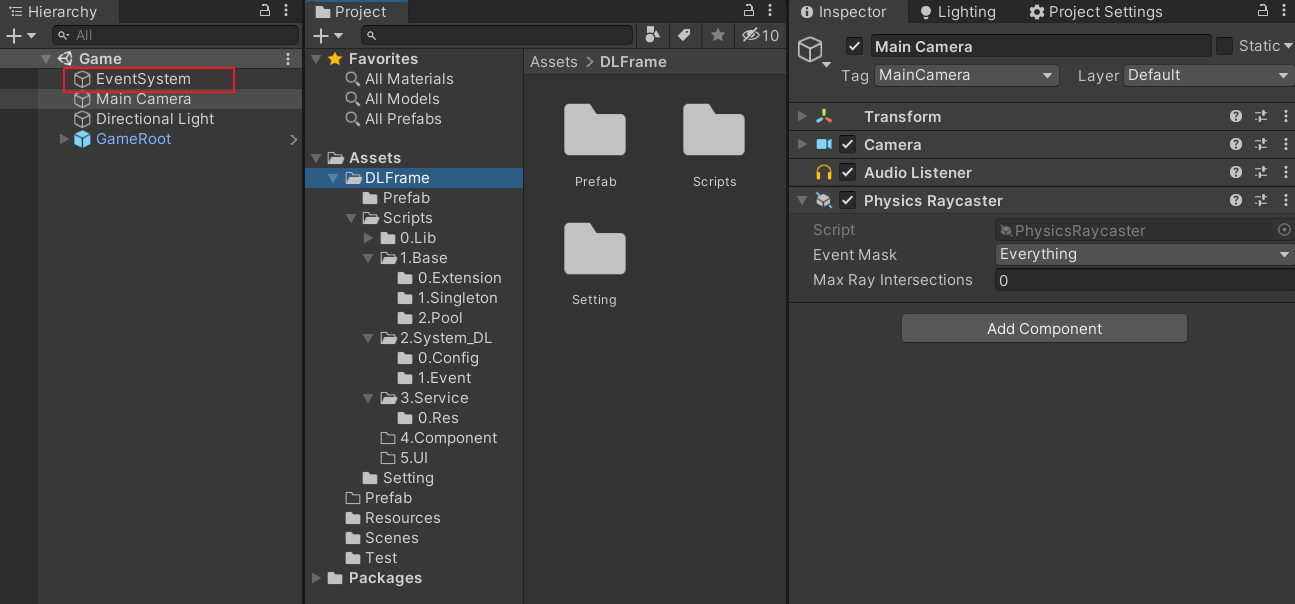Switch to the Lighting tab
This screenshot has height=604, width=1295.
pyautogui.click(x=956, y=12)
